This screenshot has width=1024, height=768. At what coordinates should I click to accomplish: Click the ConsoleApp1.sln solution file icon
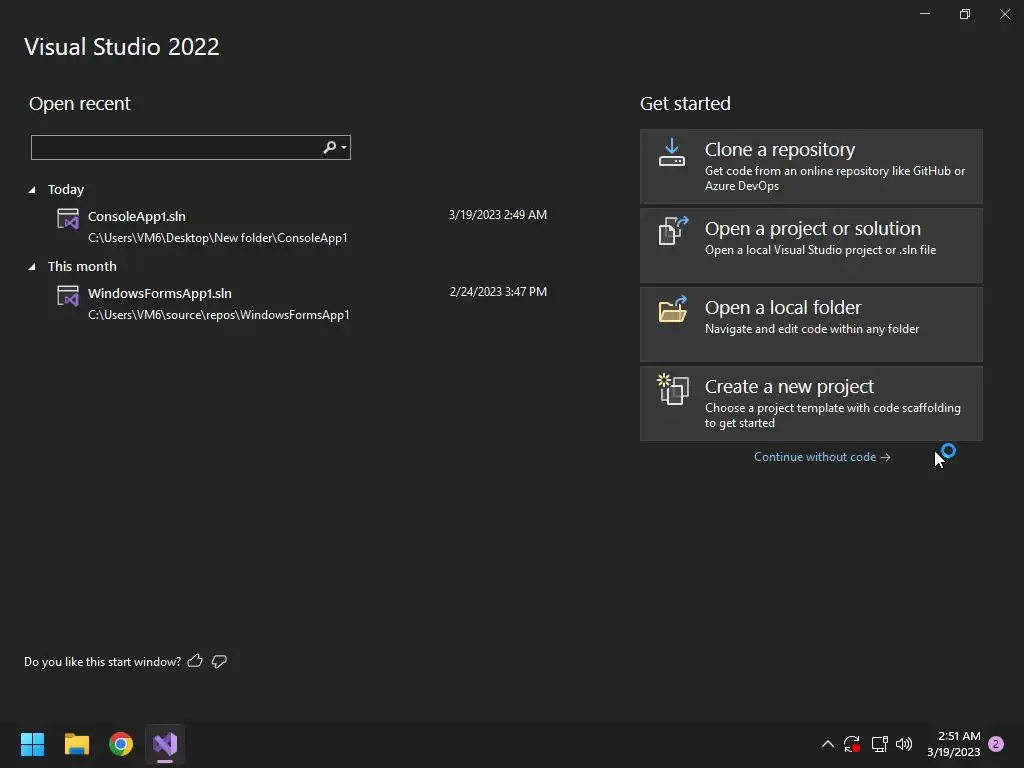coord(68,219)
